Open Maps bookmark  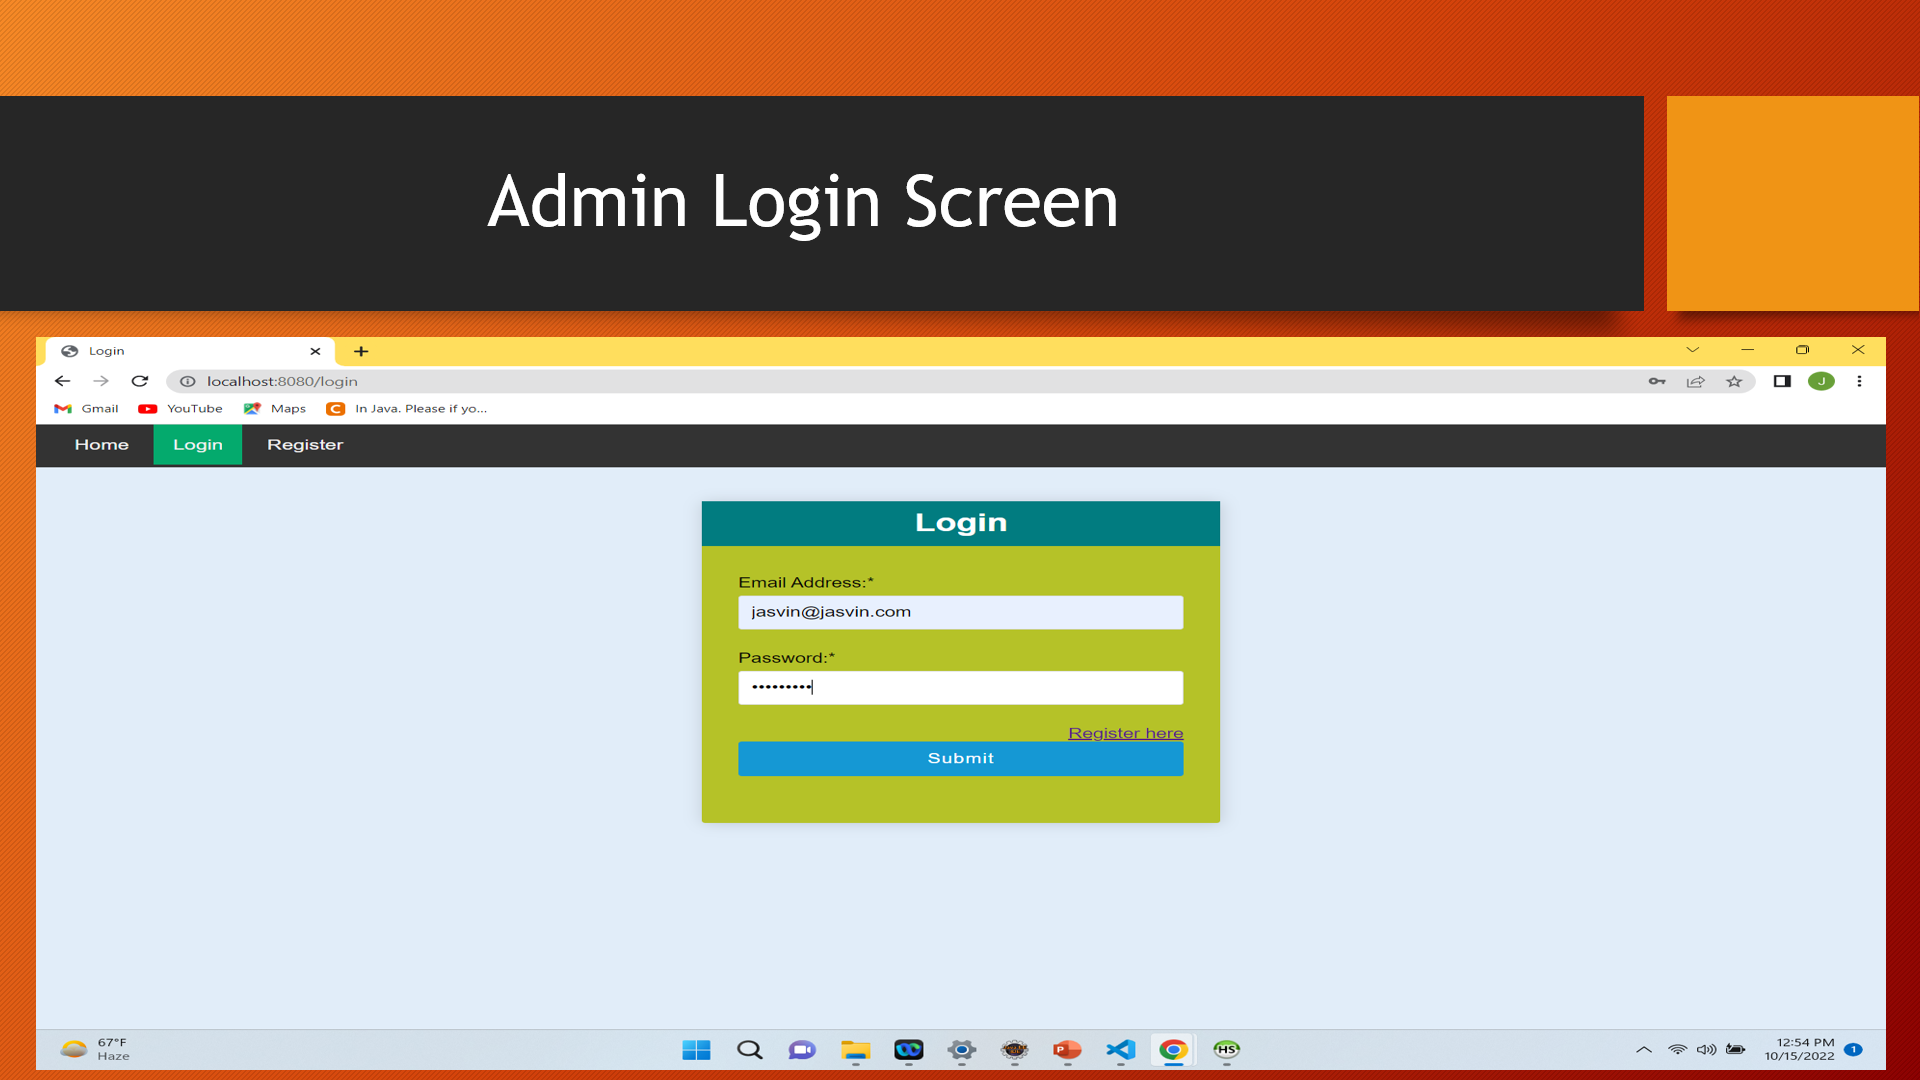pos(275,409)
